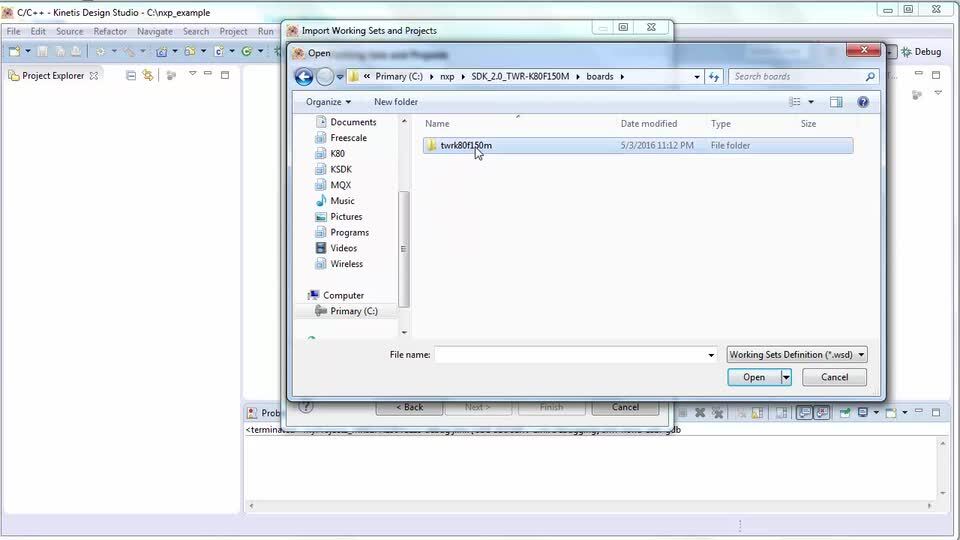Click SDK_2.0_TWR-K80F150M in breadcrumb

pos(520,77)
